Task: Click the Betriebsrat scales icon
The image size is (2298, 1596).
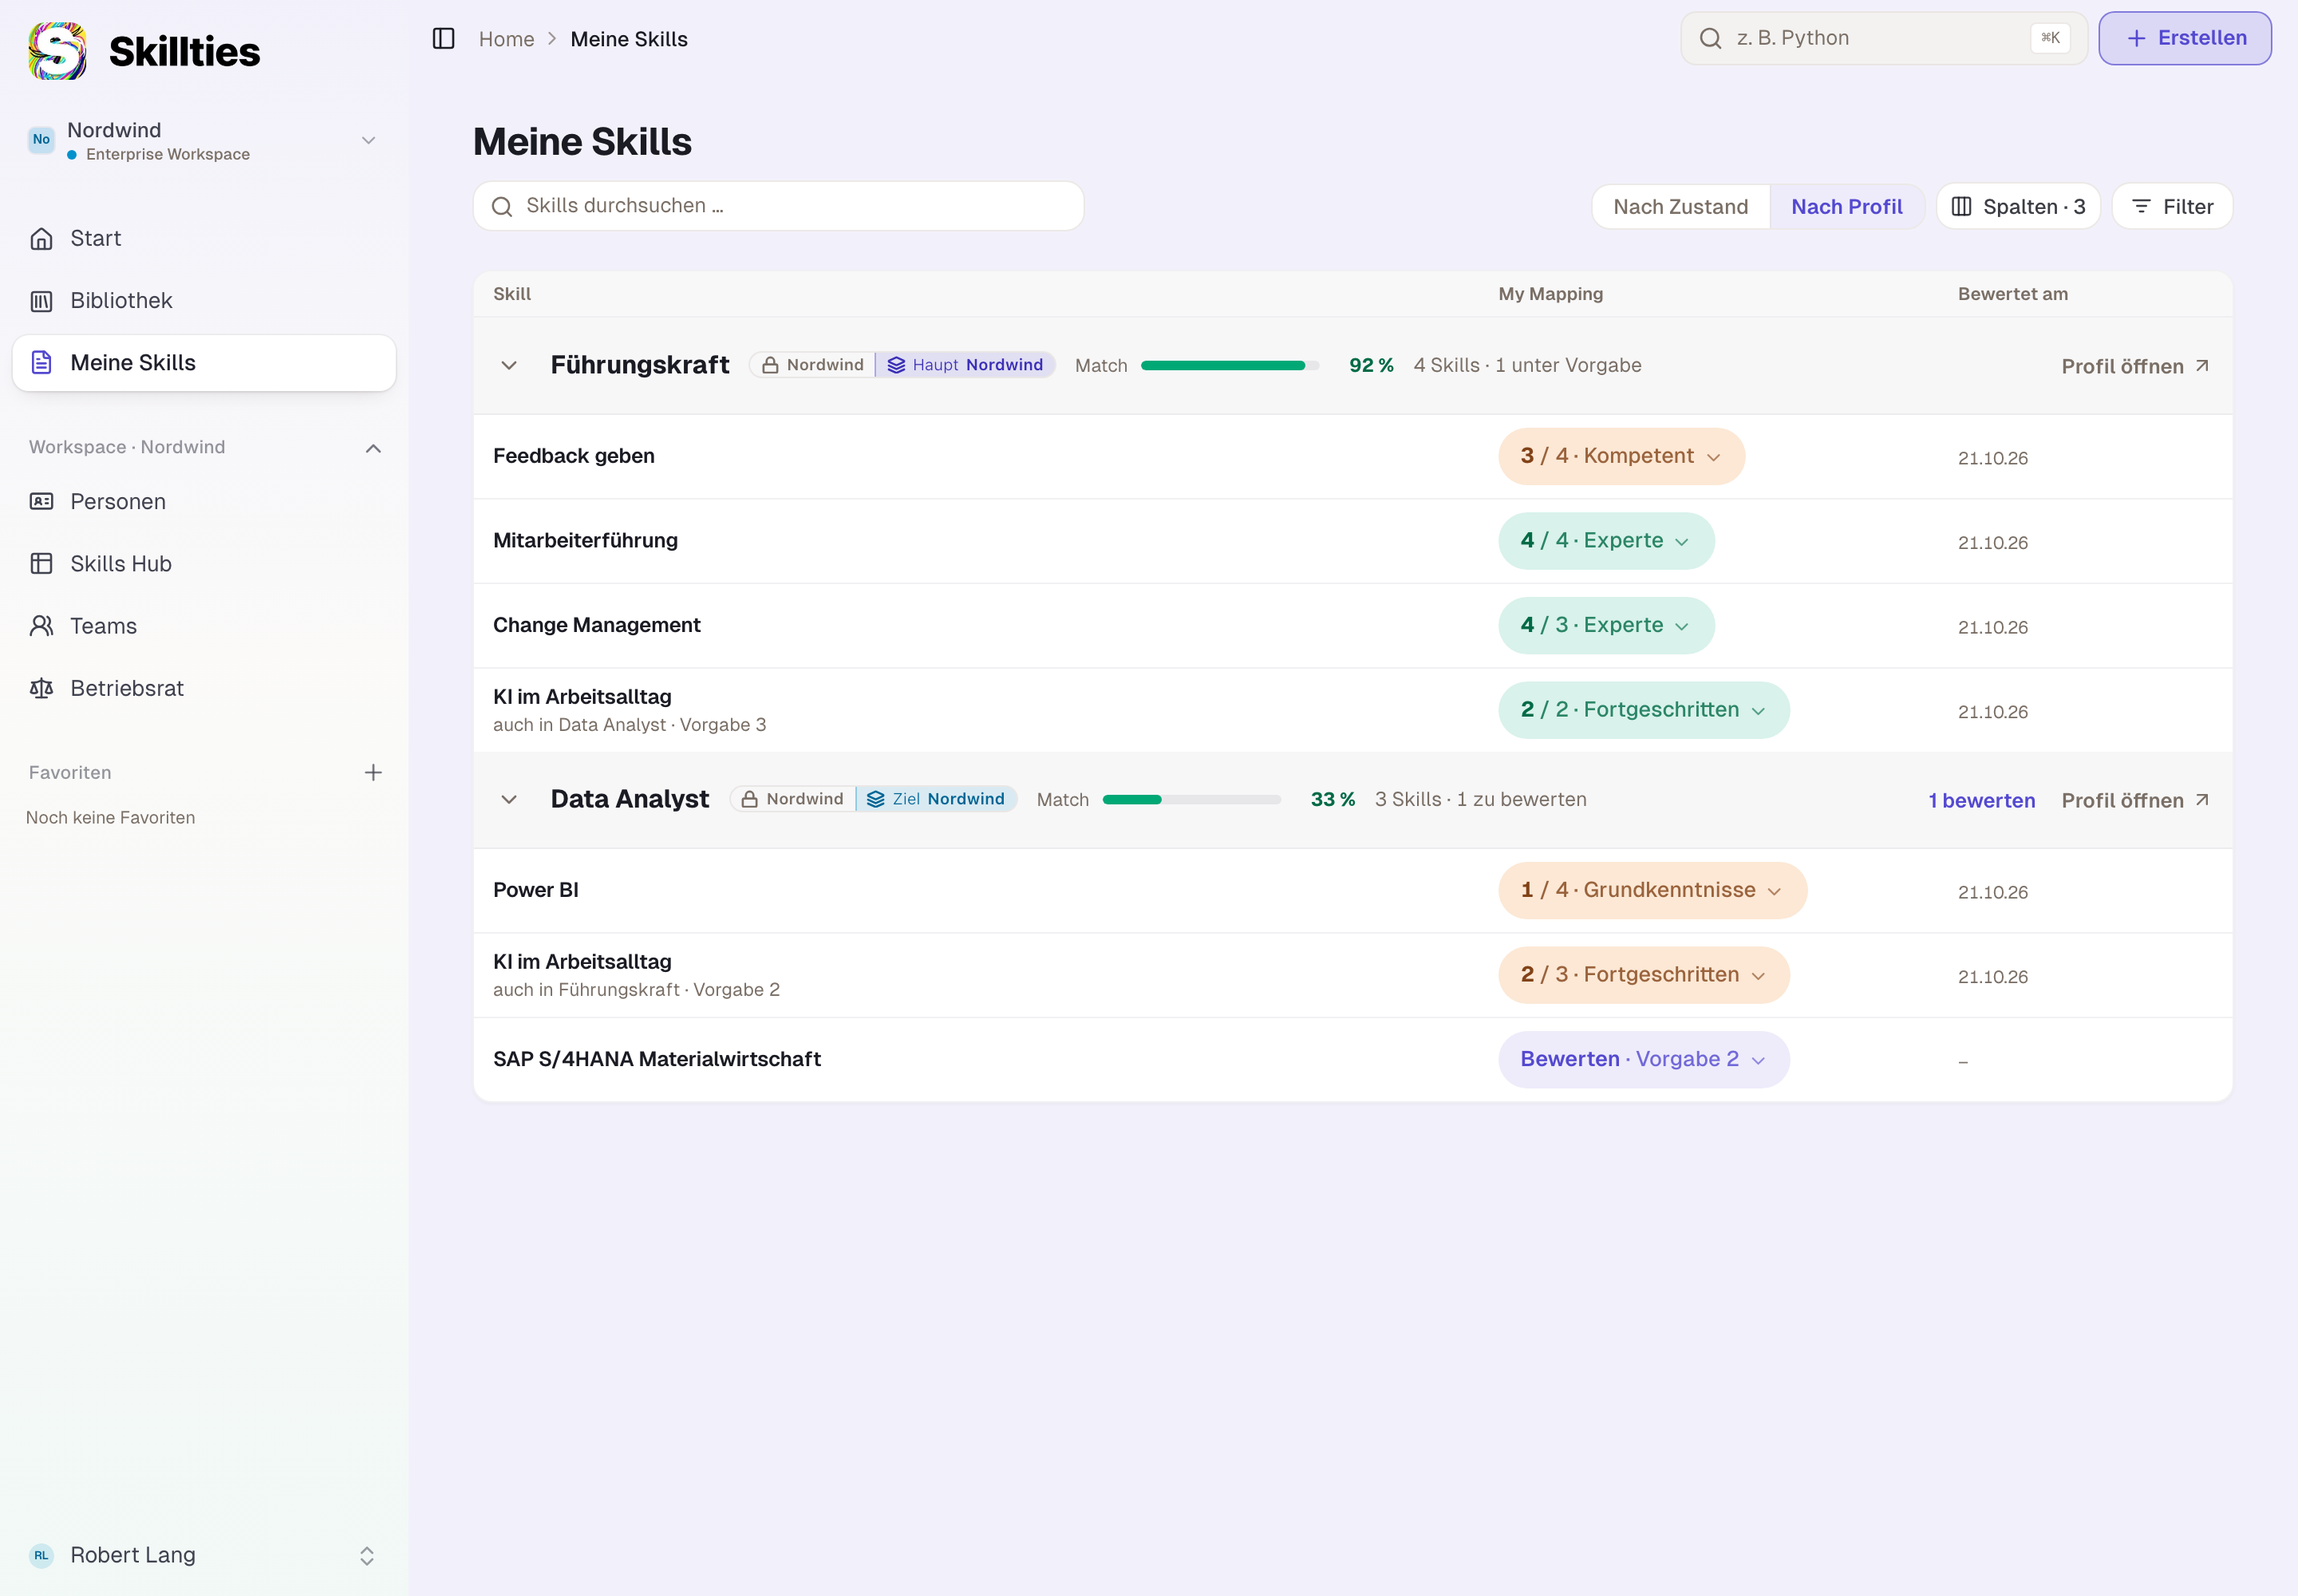Action: click(x=41, y=688)
